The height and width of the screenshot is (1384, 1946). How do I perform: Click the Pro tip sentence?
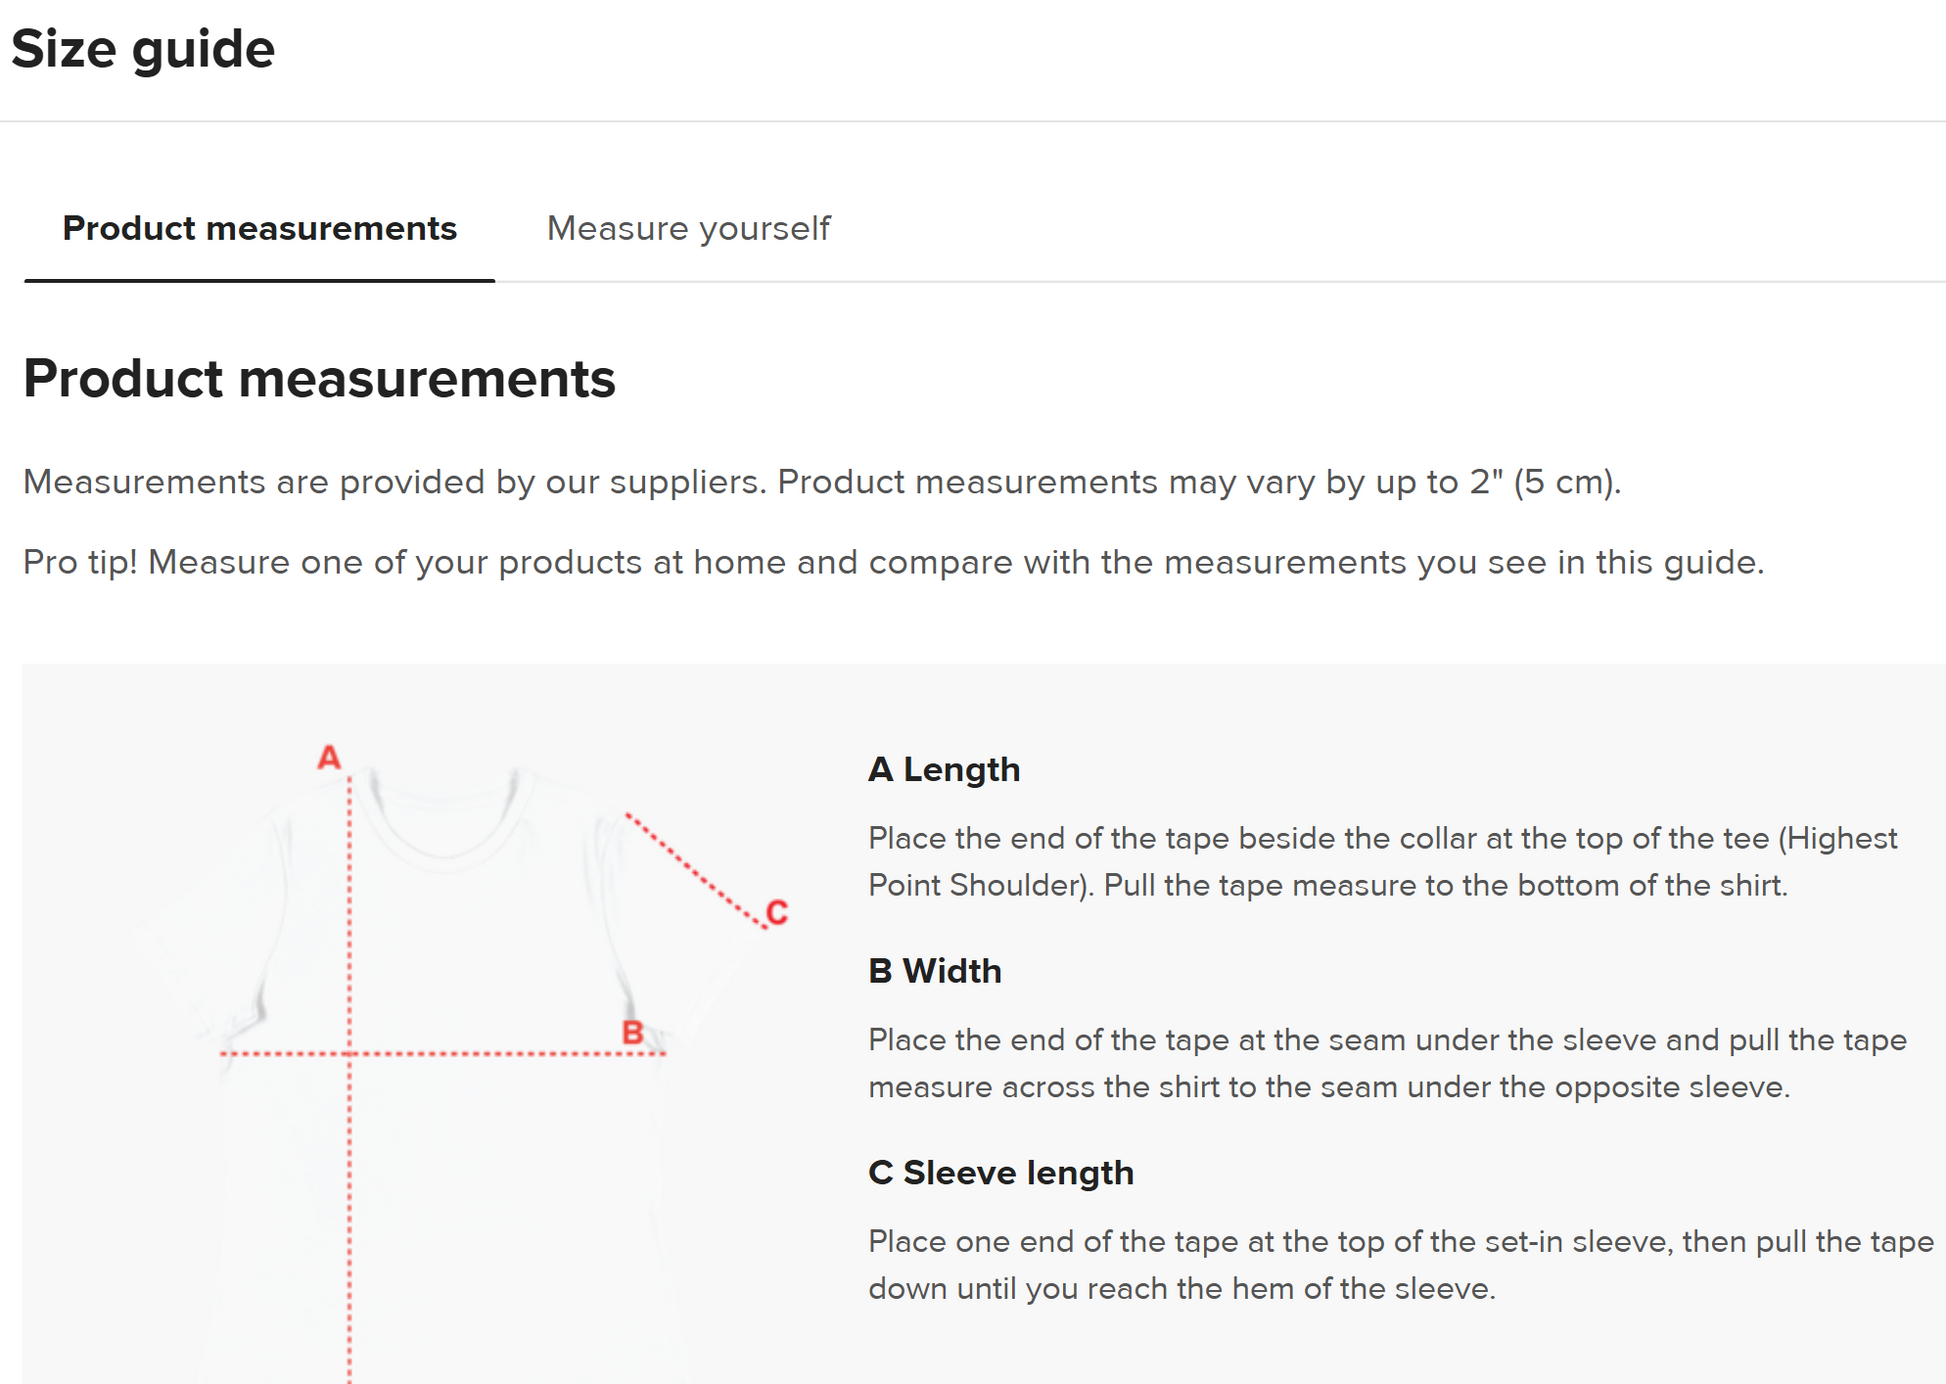(893, 562)
